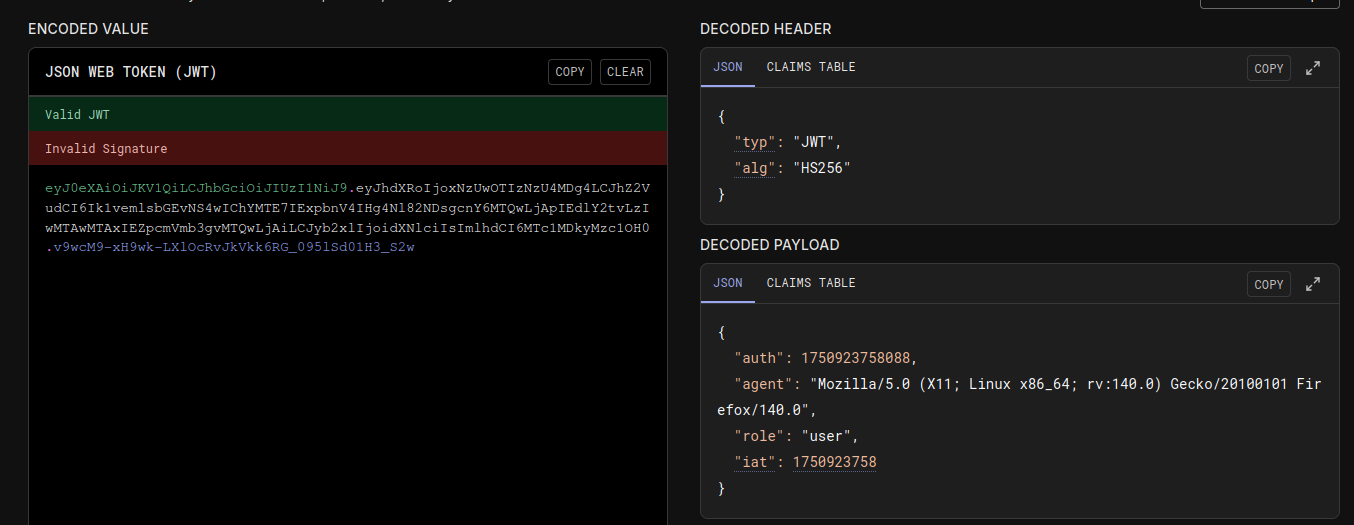Open Claims Table tab in Decoded Payload
This screenshot has width=1354, height=525.
pos(810,283)
